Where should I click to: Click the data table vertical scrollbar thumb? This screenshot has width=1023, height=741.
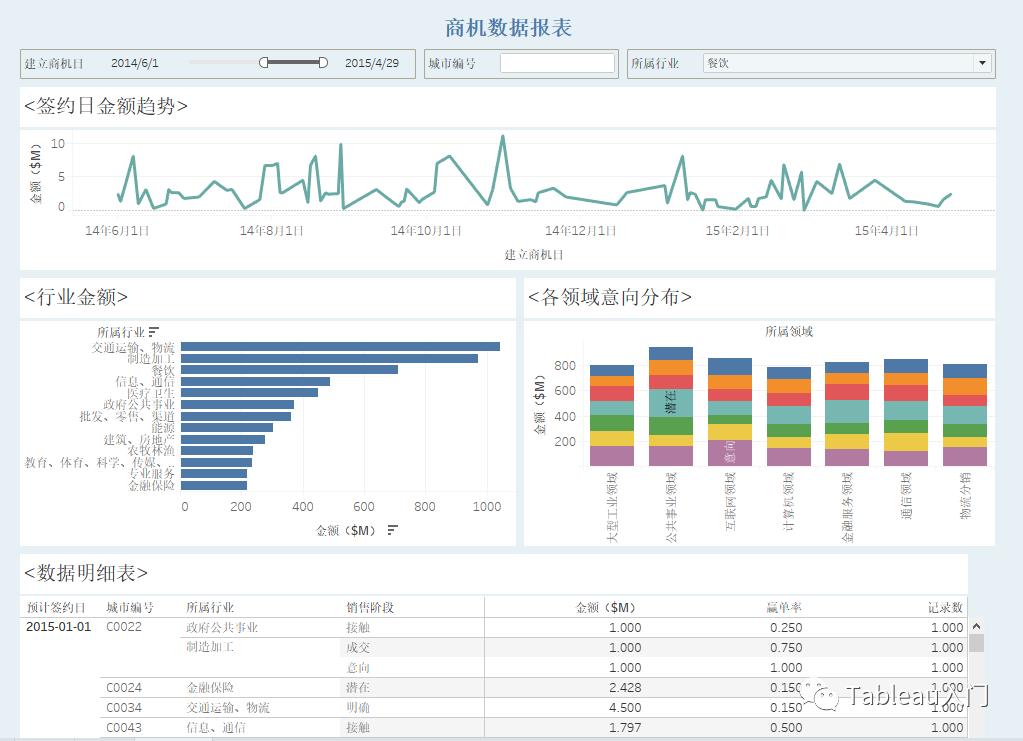977,643
